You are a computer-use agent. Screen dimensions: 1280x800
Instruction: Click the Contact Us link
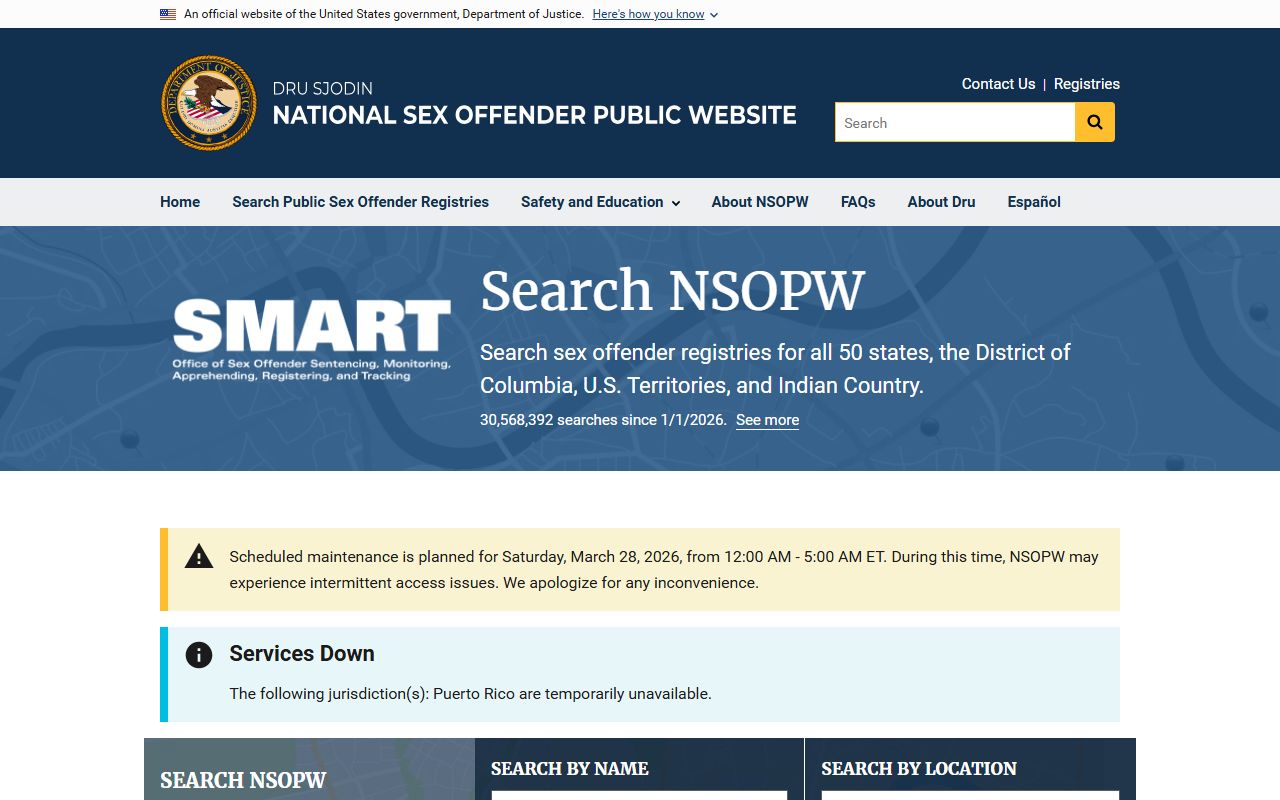coord(998,84)
